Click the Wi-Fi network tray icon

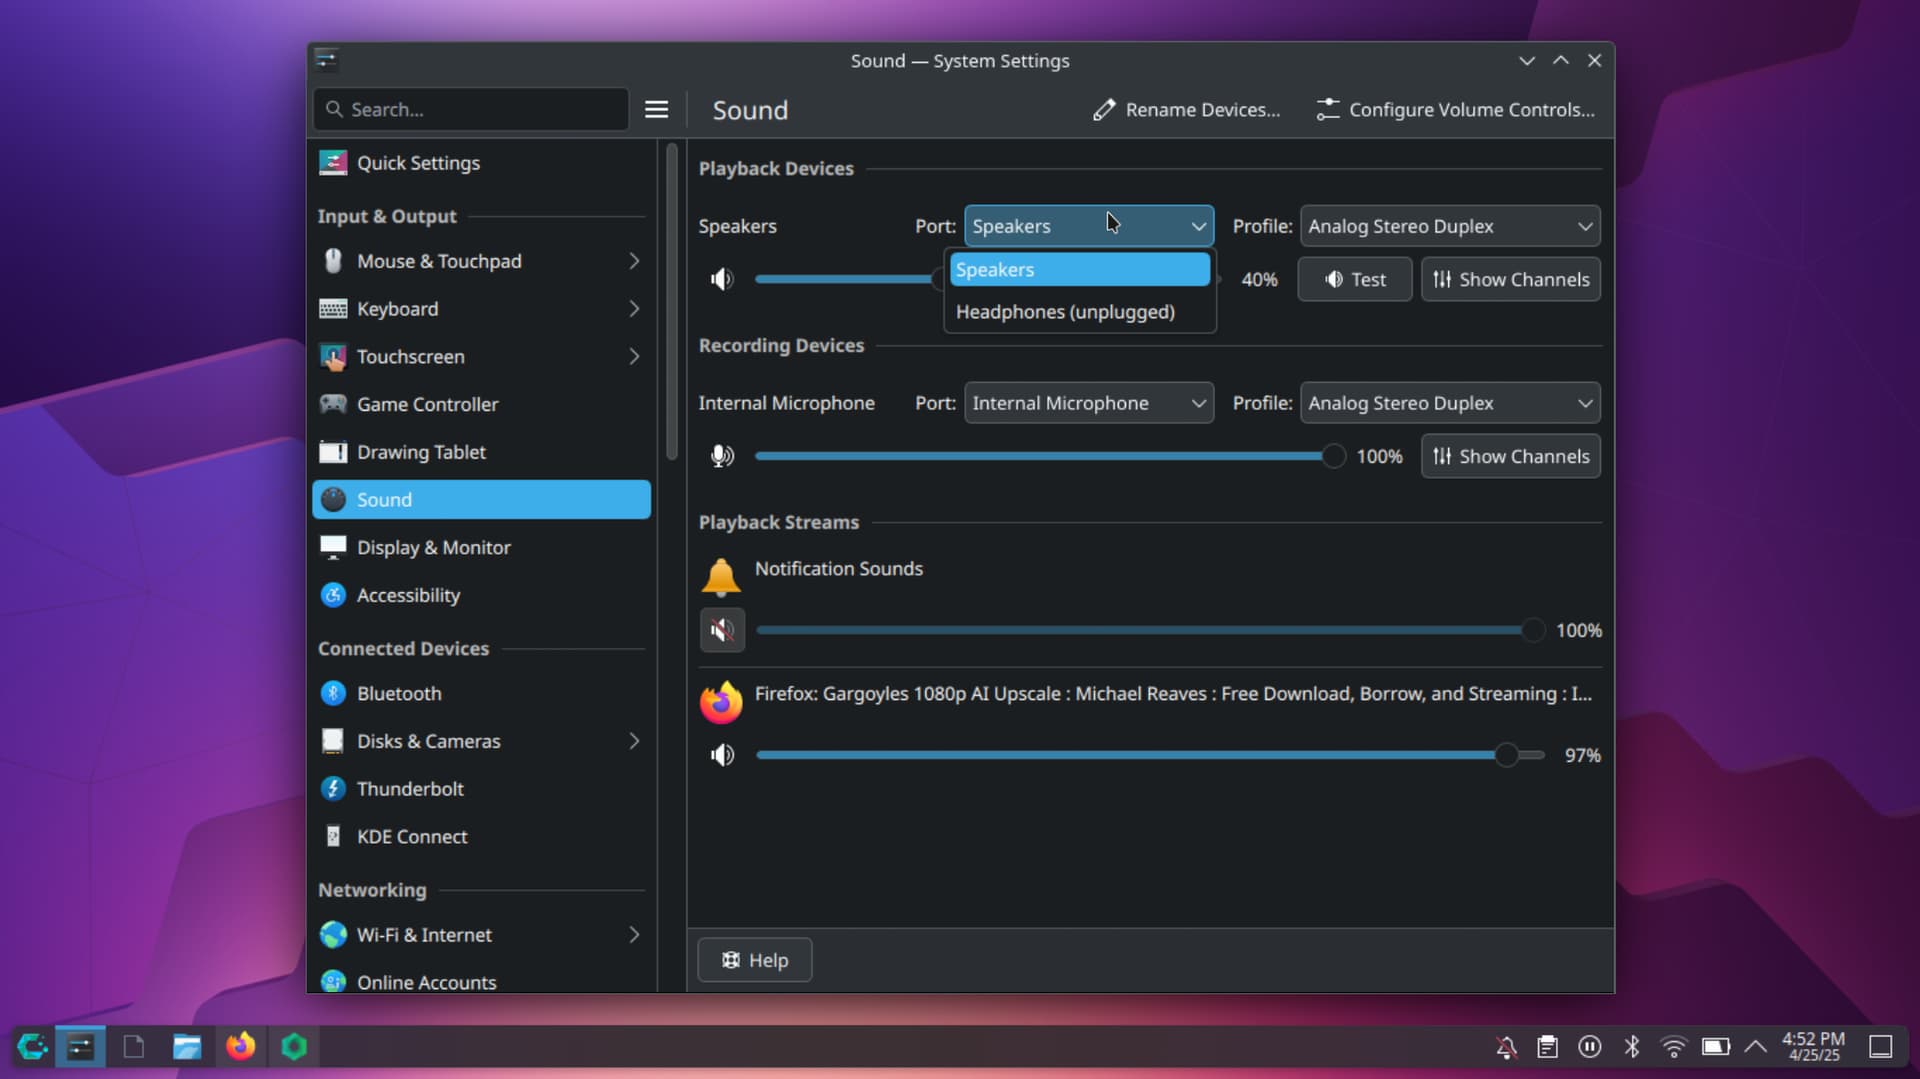click(1673, 1046)
